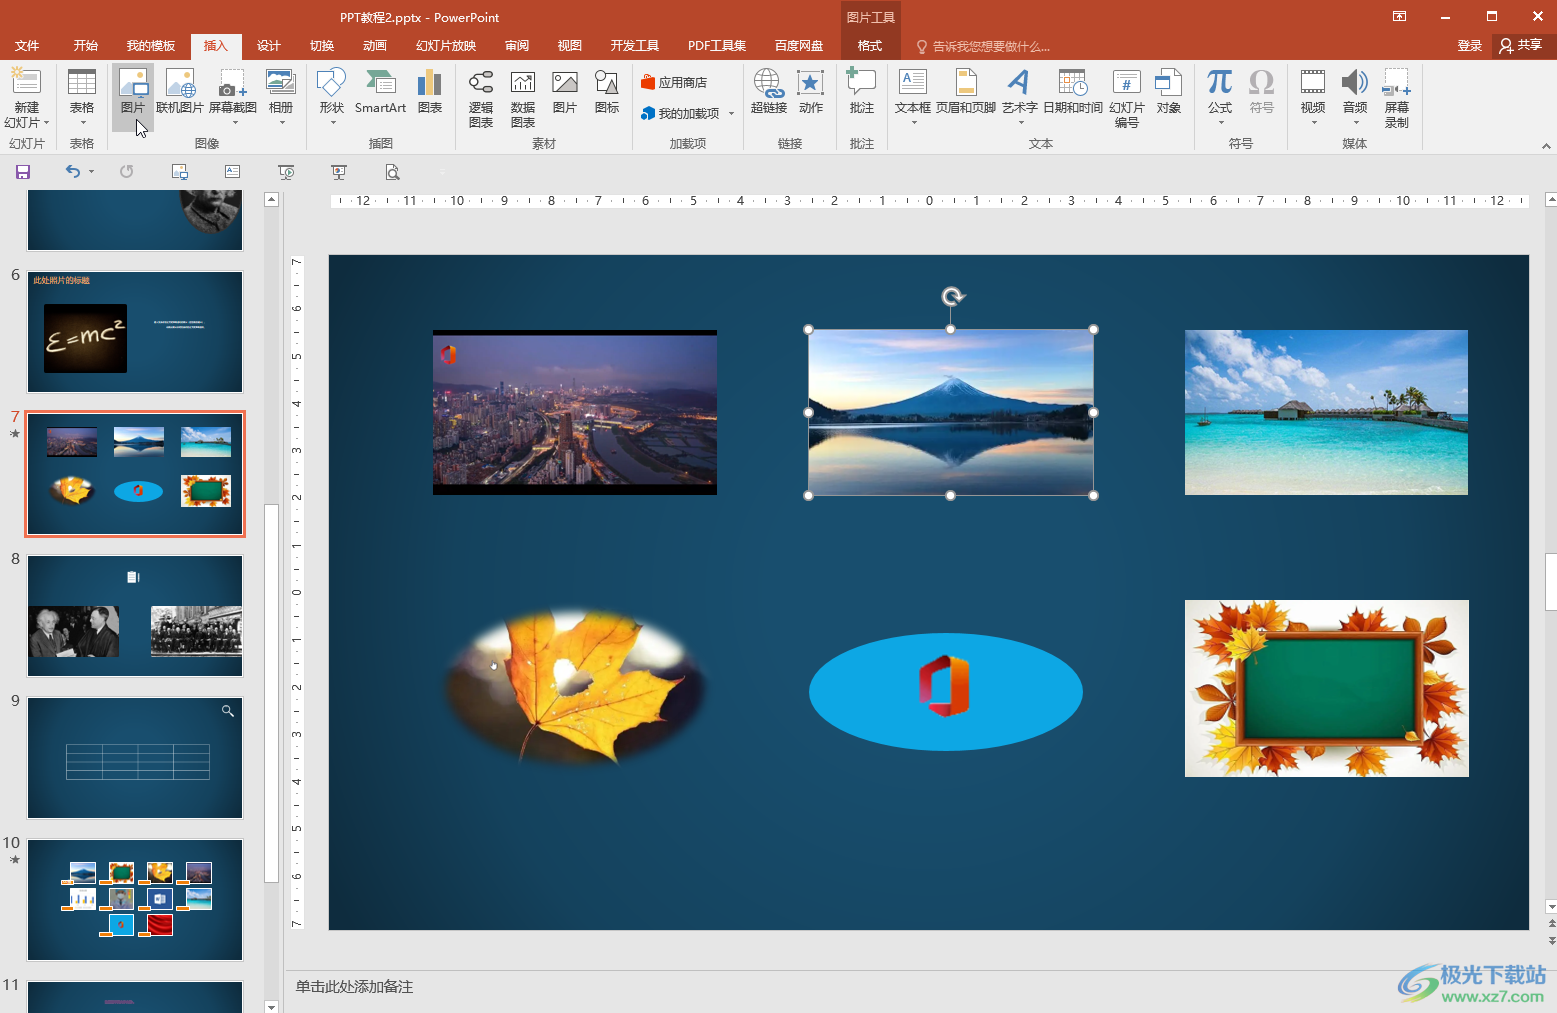Switch to the Review (审阅) tab
The height and width of the screenshot is (1013, 1557).
(517, 46)
